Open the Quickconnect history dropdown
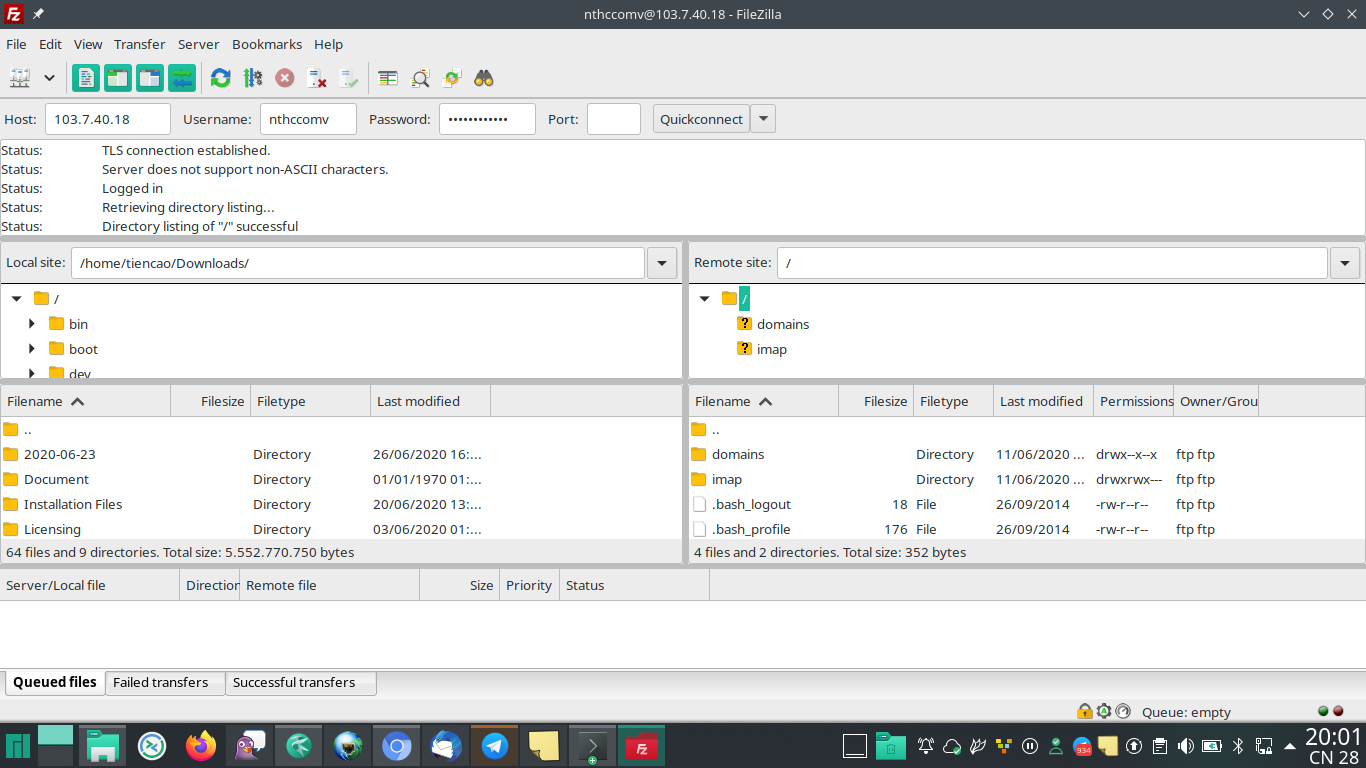This screenshot has height=768, width=1366. 763,119
